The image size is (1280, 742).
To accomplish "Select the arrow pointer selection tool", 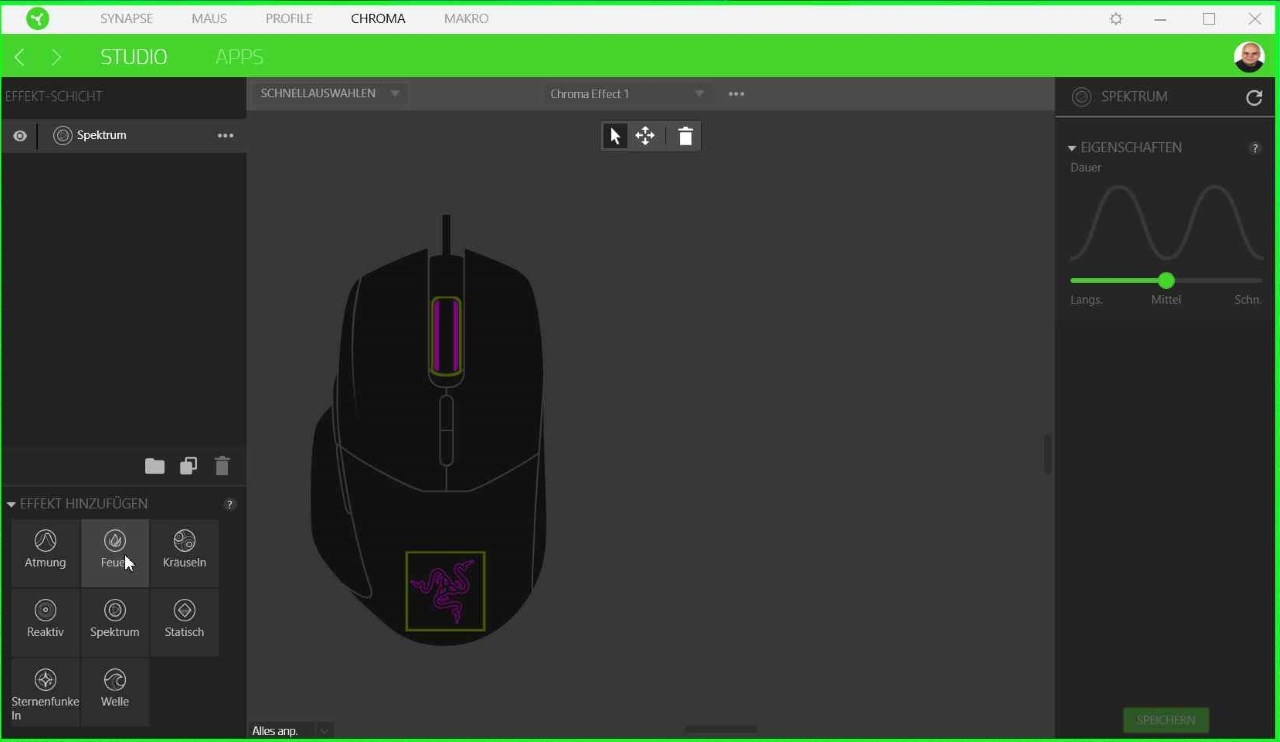I will (x=615, y=136).
